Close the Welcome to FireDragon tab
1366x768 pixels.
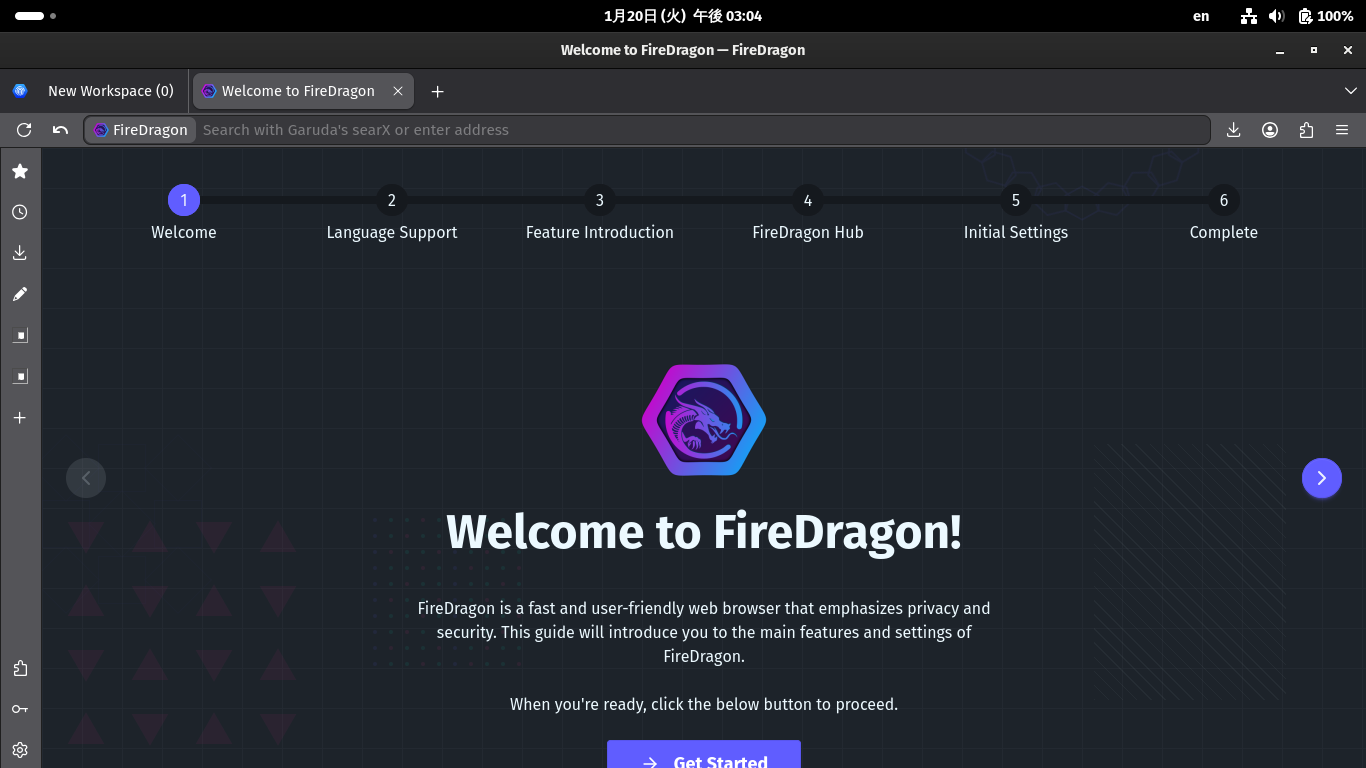point(398,91)
